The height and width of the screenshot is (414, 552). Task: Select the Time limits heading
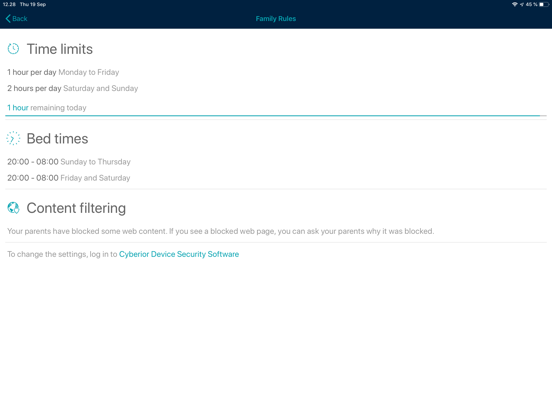[x=60, y=49]
